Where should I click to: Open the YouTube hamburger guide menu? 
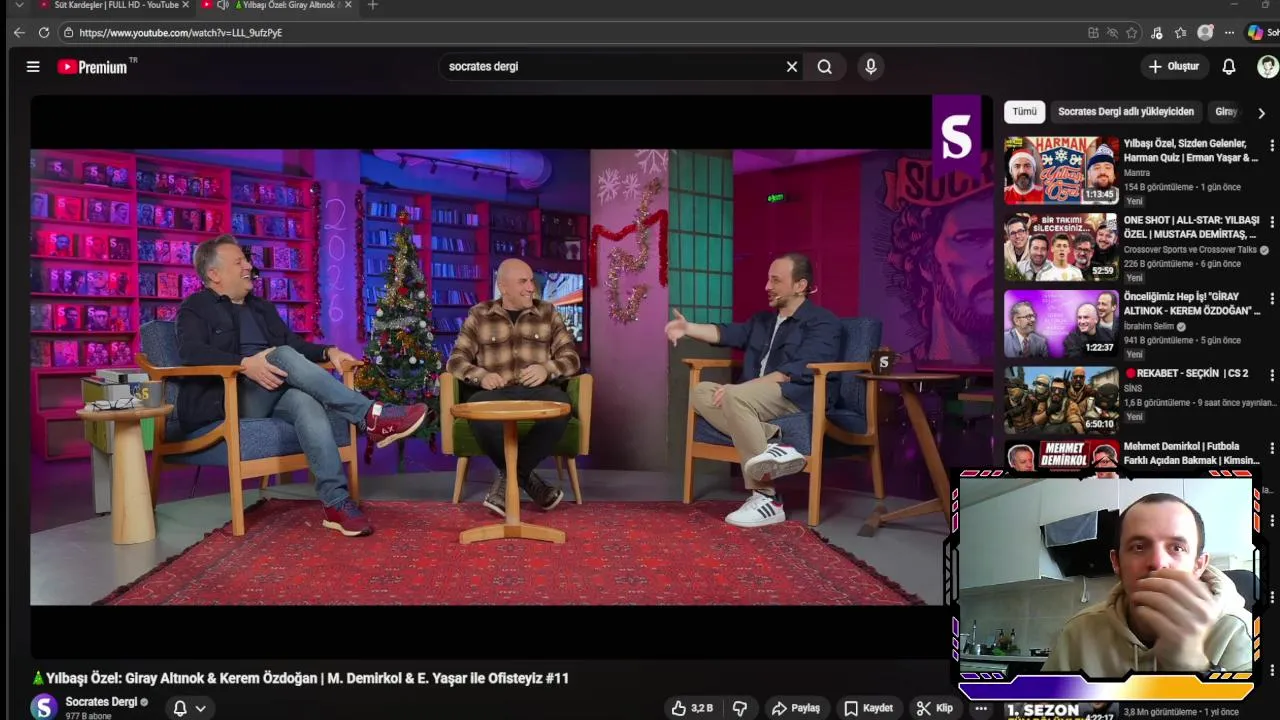pyautogui.click(x=33, y=67)
